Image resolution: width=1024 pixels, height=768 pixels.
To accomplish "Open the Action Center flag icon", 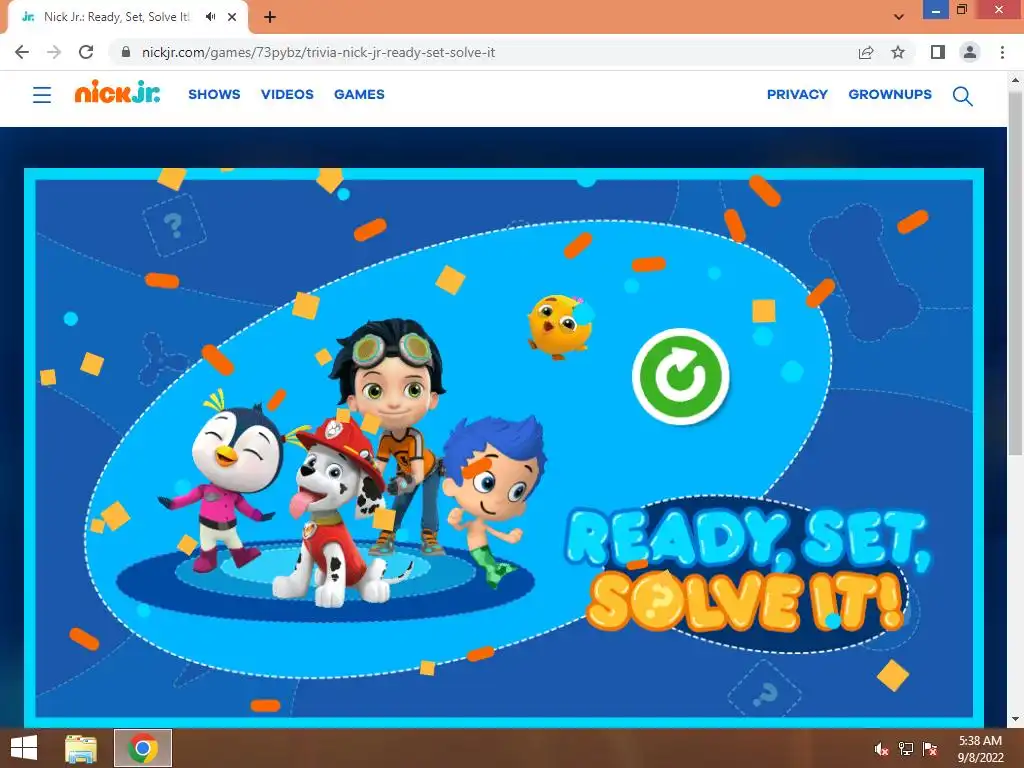I will [930, 749].
